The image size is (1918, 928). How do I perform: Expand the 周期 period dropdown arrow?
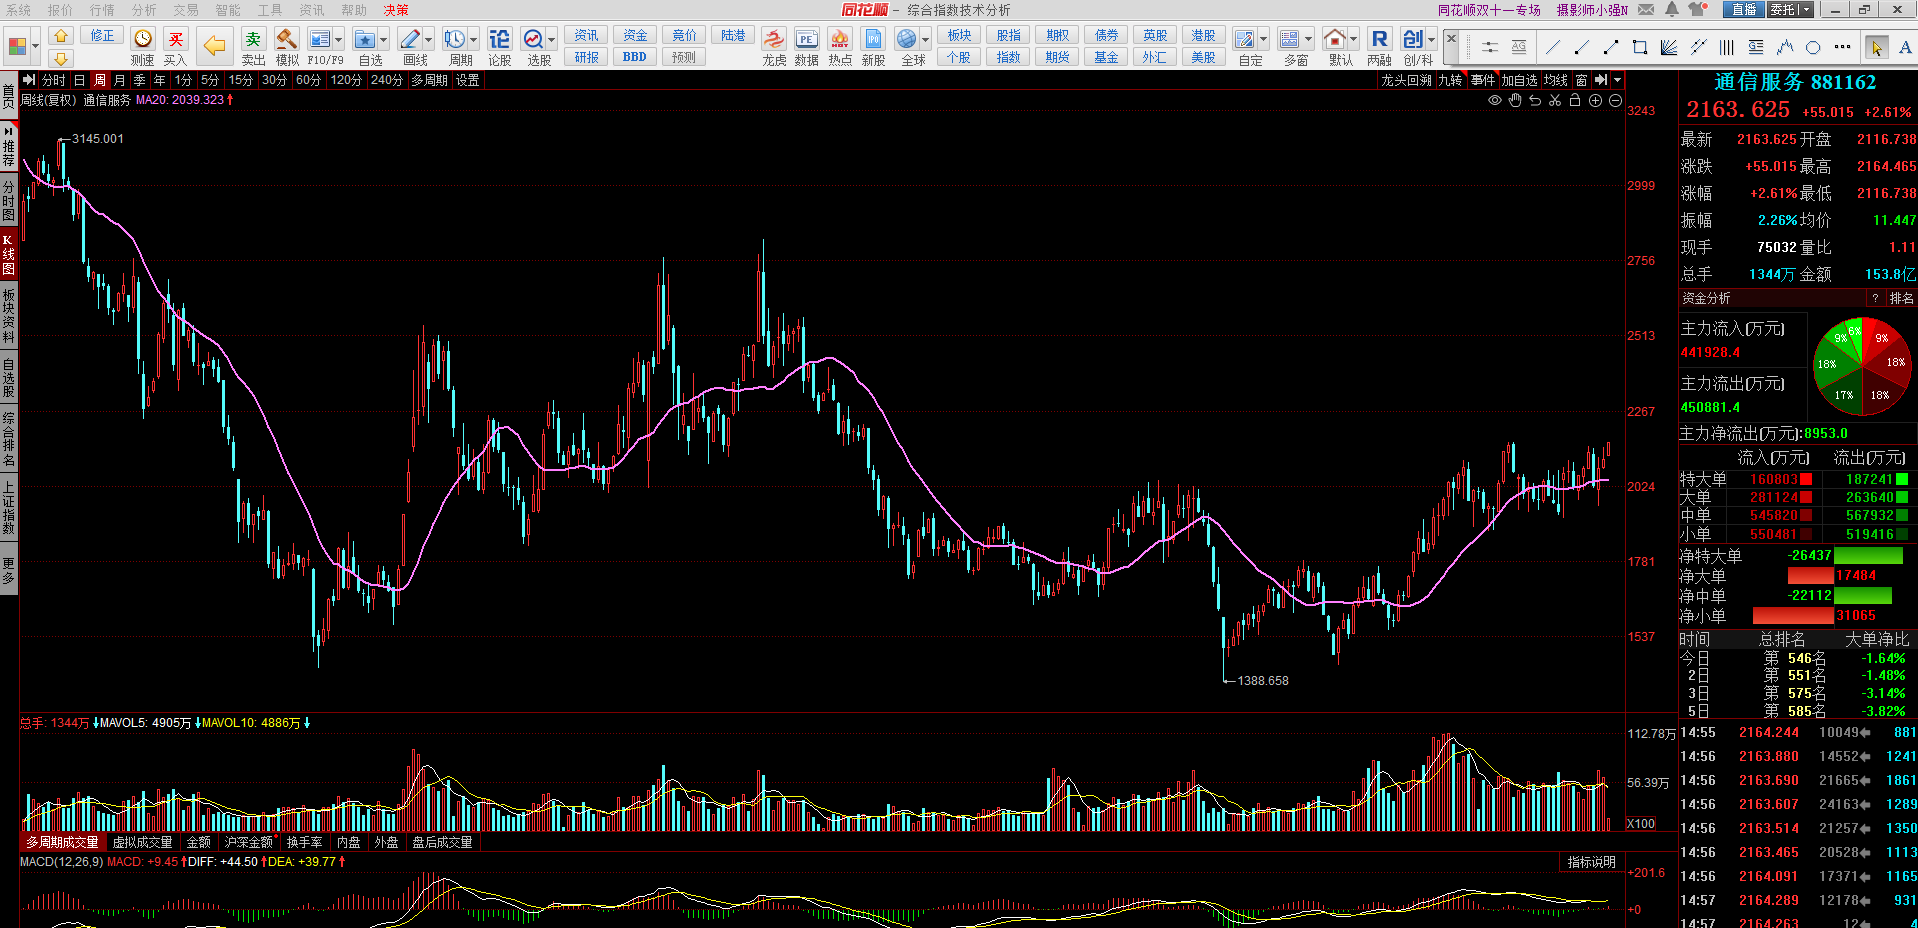[x=473, y=39]
